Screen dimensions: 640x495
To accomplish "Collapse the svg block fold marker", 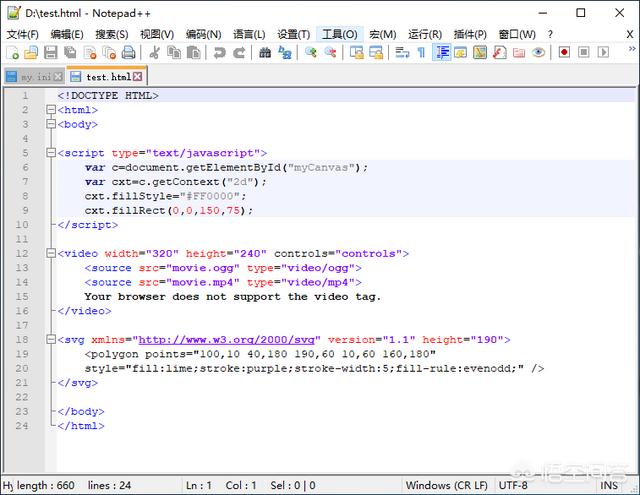I will [x=51, y=339].
